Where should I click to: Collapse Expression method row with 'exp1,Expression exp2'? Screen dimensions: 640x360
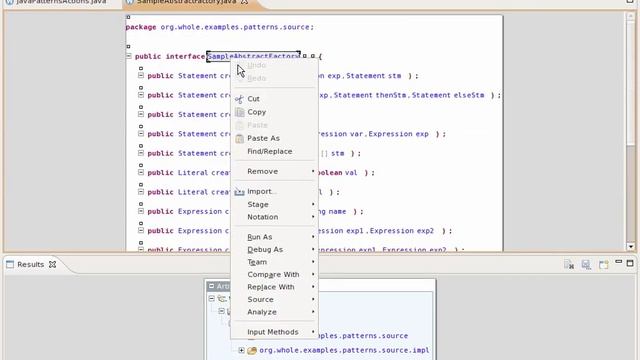(141, 230)
